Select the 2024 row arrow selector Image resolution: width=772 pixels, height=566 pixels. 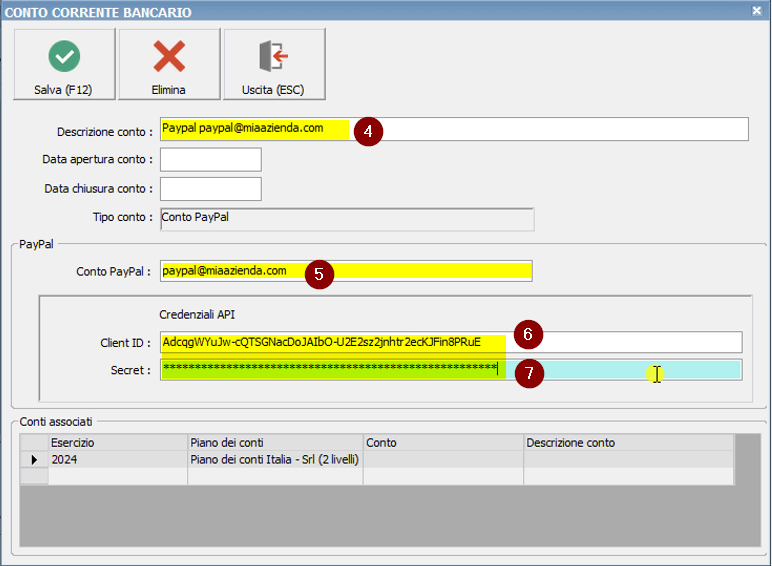pos(34,460)
